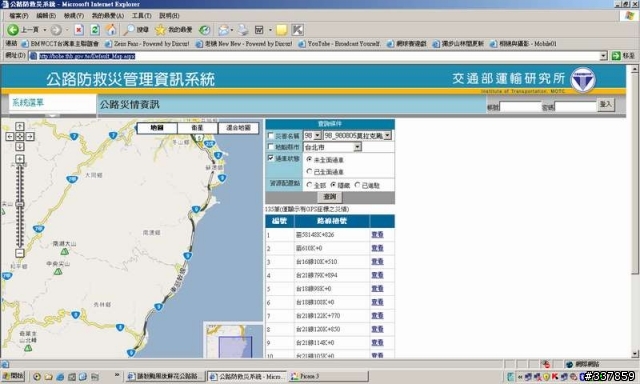Select 隱藏 resource point radio
This screenshot has width=640, height=384.
click(x=333, y=185)
